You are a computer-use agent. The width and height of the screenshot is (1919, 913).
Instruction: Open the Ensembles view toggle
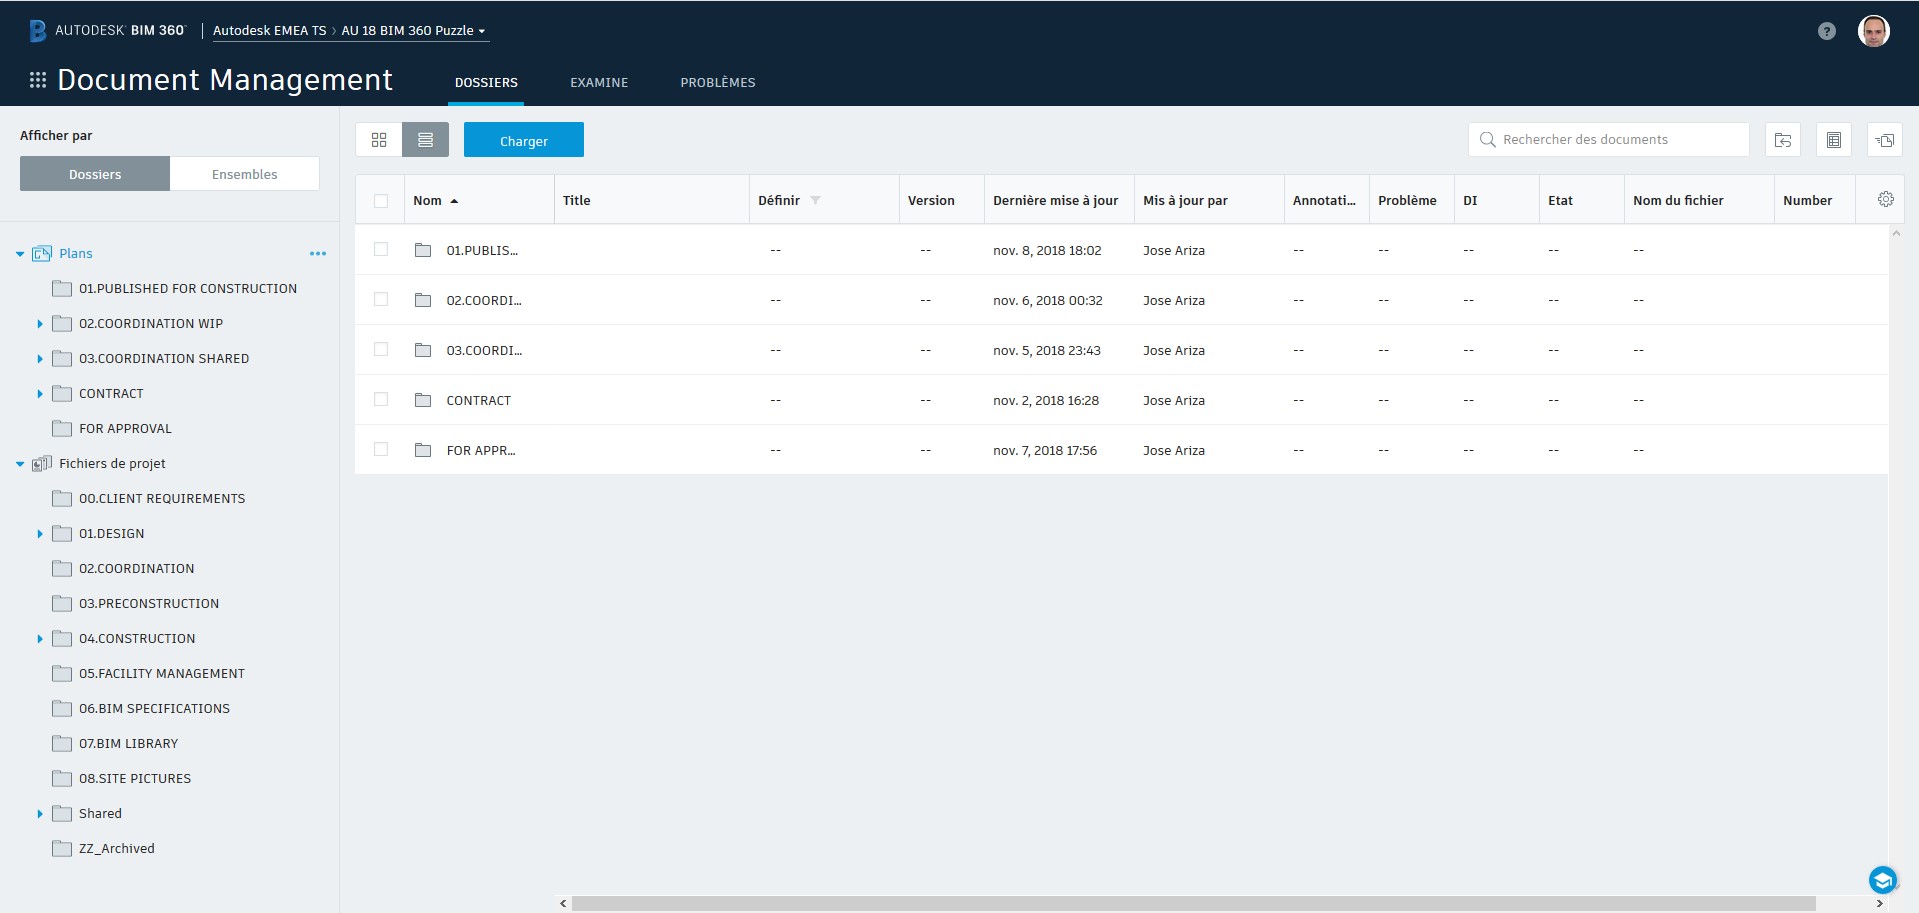pyautogui.click(x=244, y=173)
